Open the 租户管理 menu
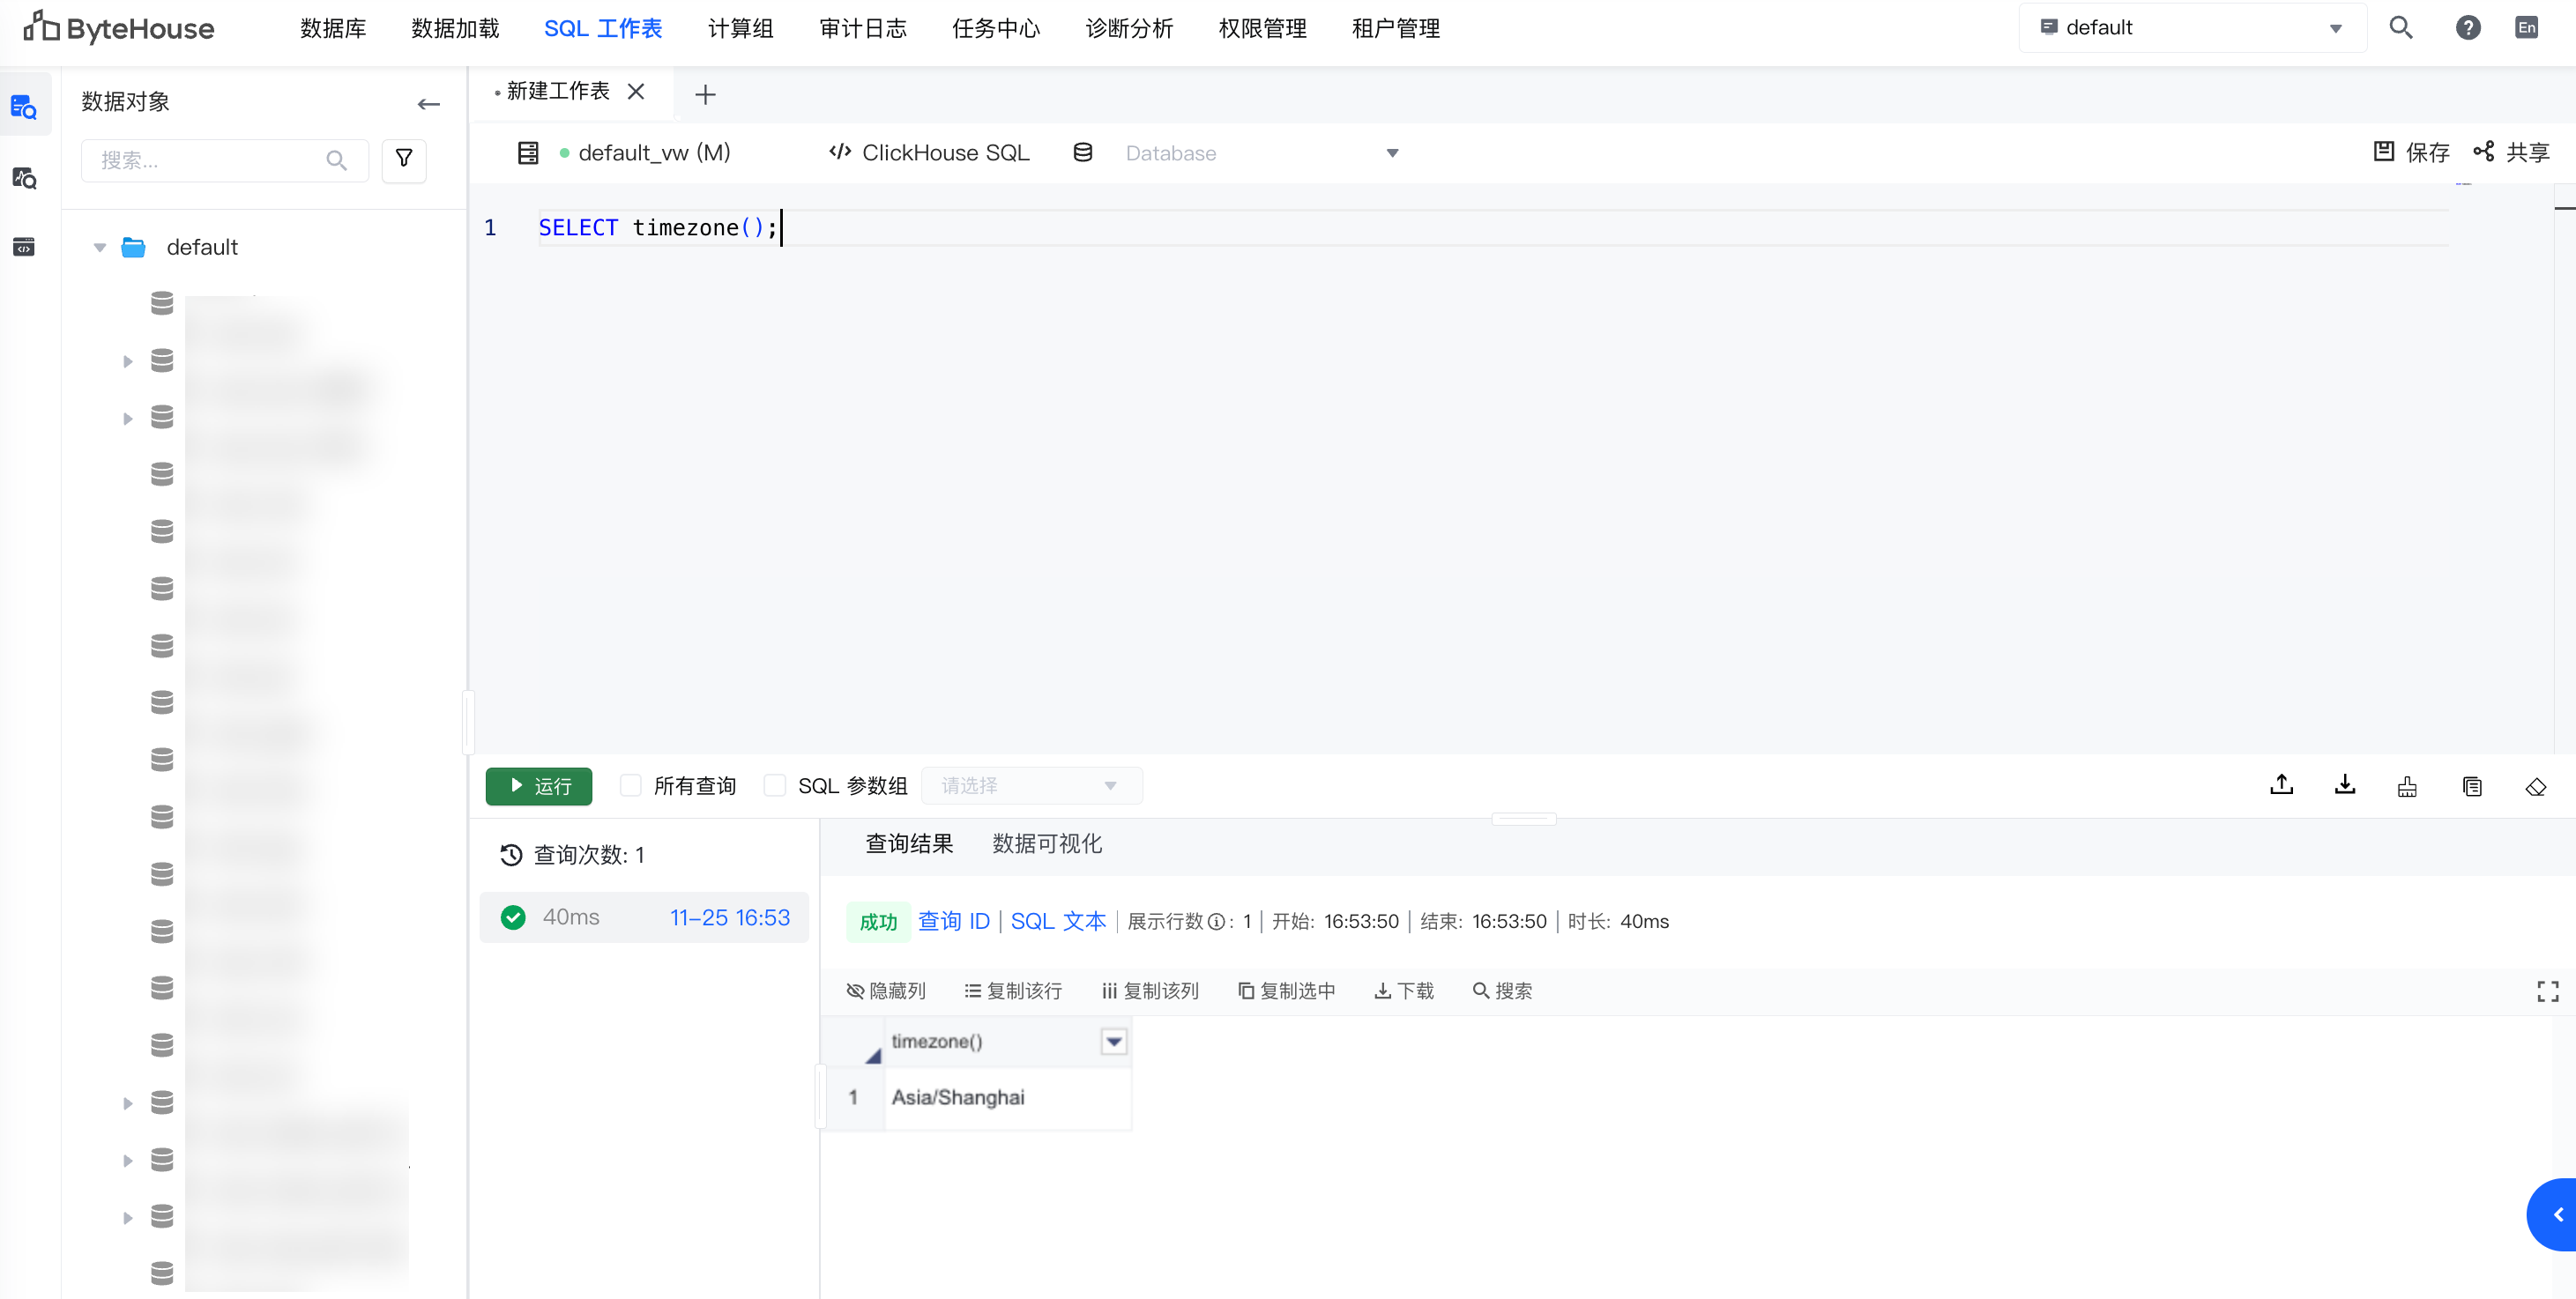The height and width of the screenshot is (1299, 2576). pyautogui.click(x=1395, y=28)
